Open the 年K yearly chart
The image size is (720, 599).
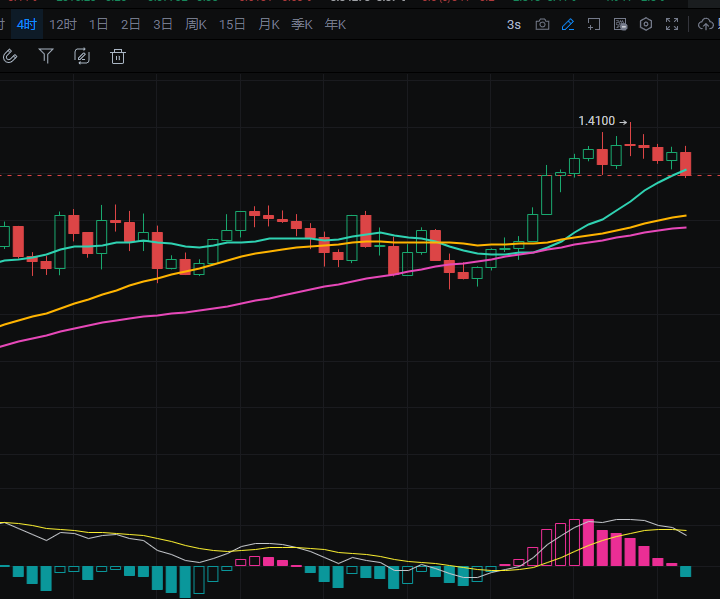tap(335, 24)
